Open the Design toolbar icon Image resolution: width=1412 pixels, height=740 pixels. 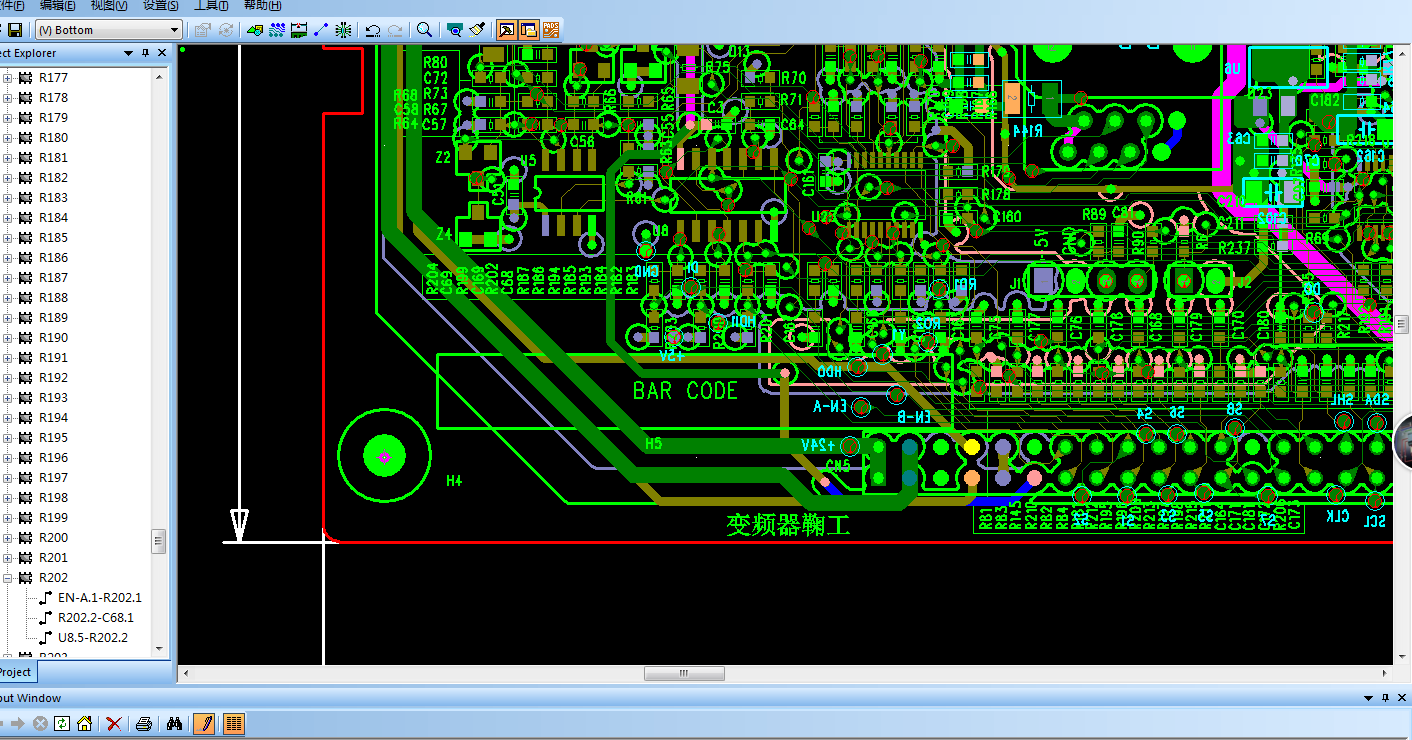click(x=254, y=30)
